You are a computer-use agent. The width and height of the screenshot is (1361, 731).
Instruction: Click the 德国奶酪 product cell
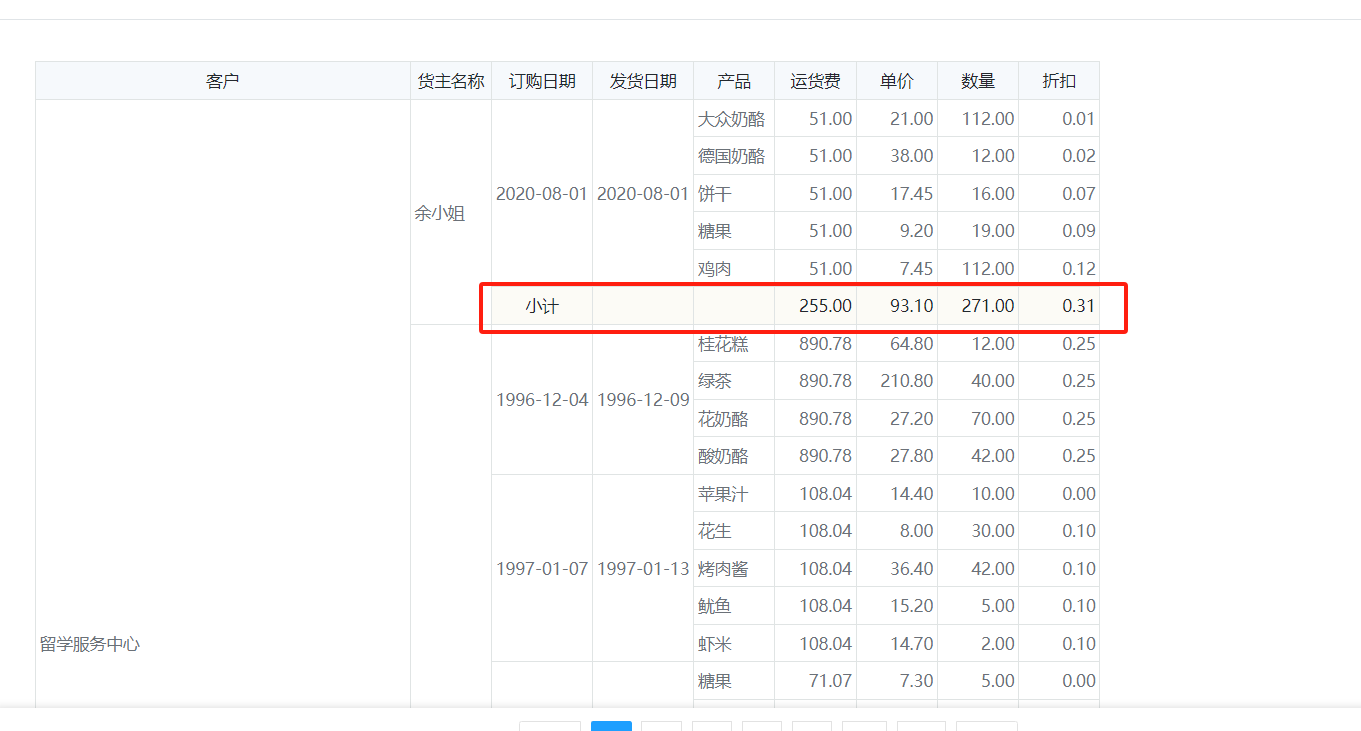pyautogui.click(x=731, y=156)
